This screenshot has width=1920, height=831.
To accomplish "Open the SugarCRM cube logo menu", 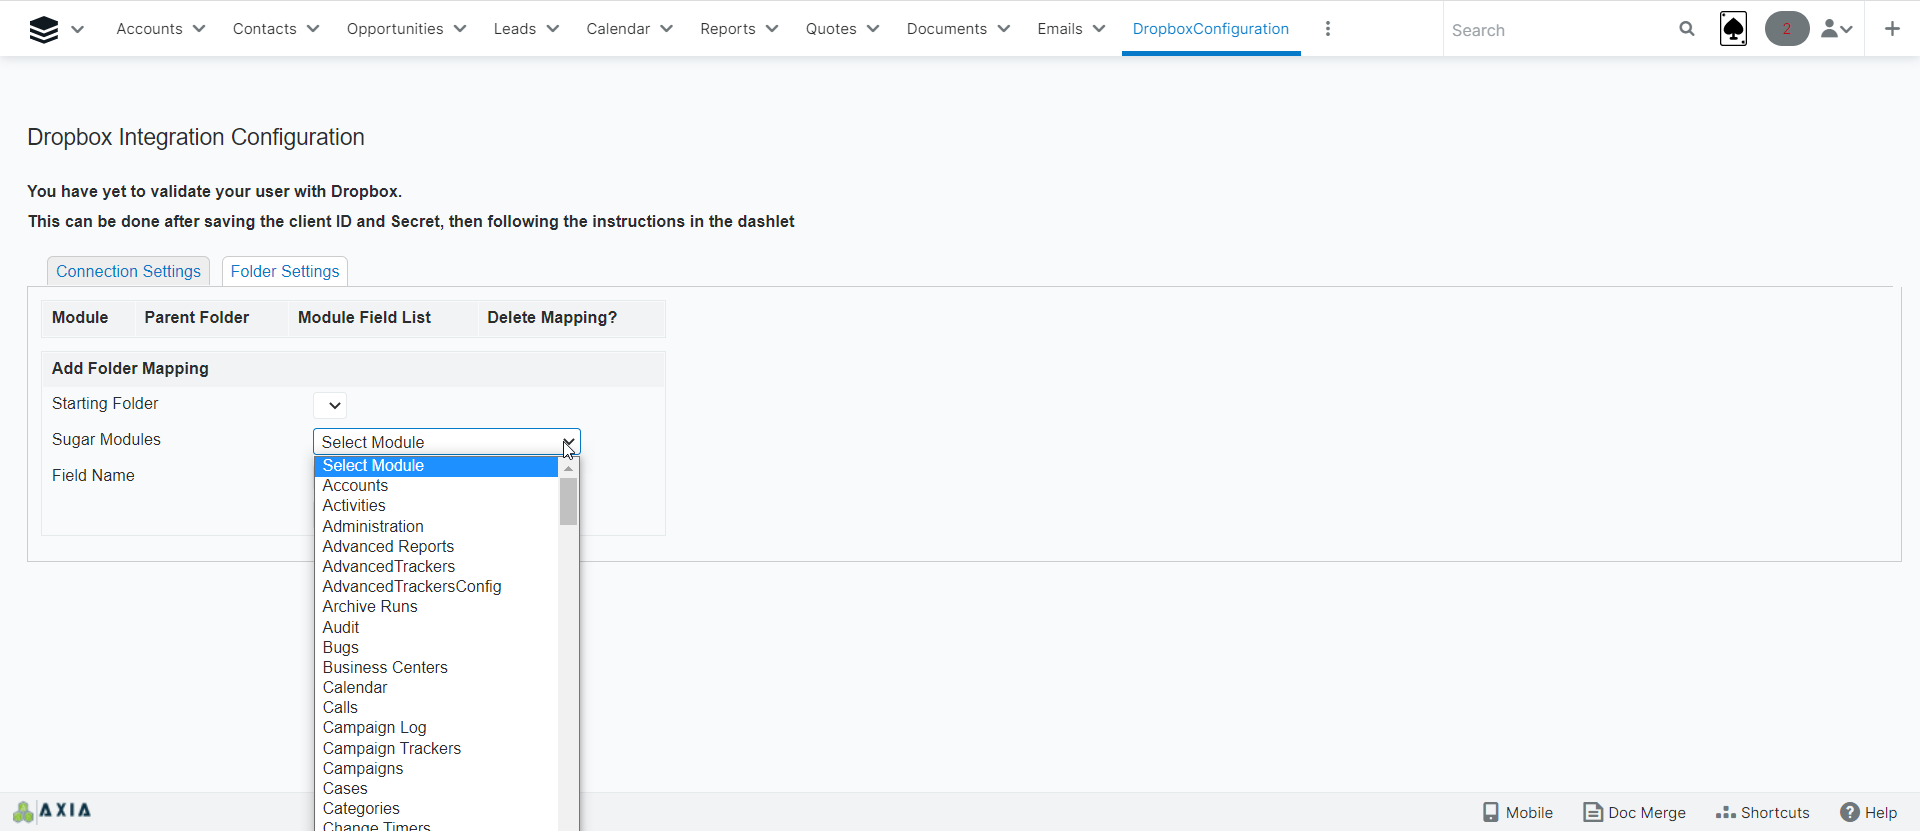I will click(x=44, y=29).
